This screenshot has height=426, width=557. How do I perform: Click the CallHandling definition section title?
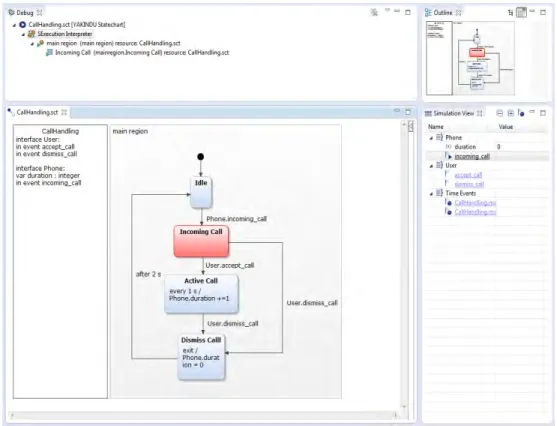[x=60, y=131]
